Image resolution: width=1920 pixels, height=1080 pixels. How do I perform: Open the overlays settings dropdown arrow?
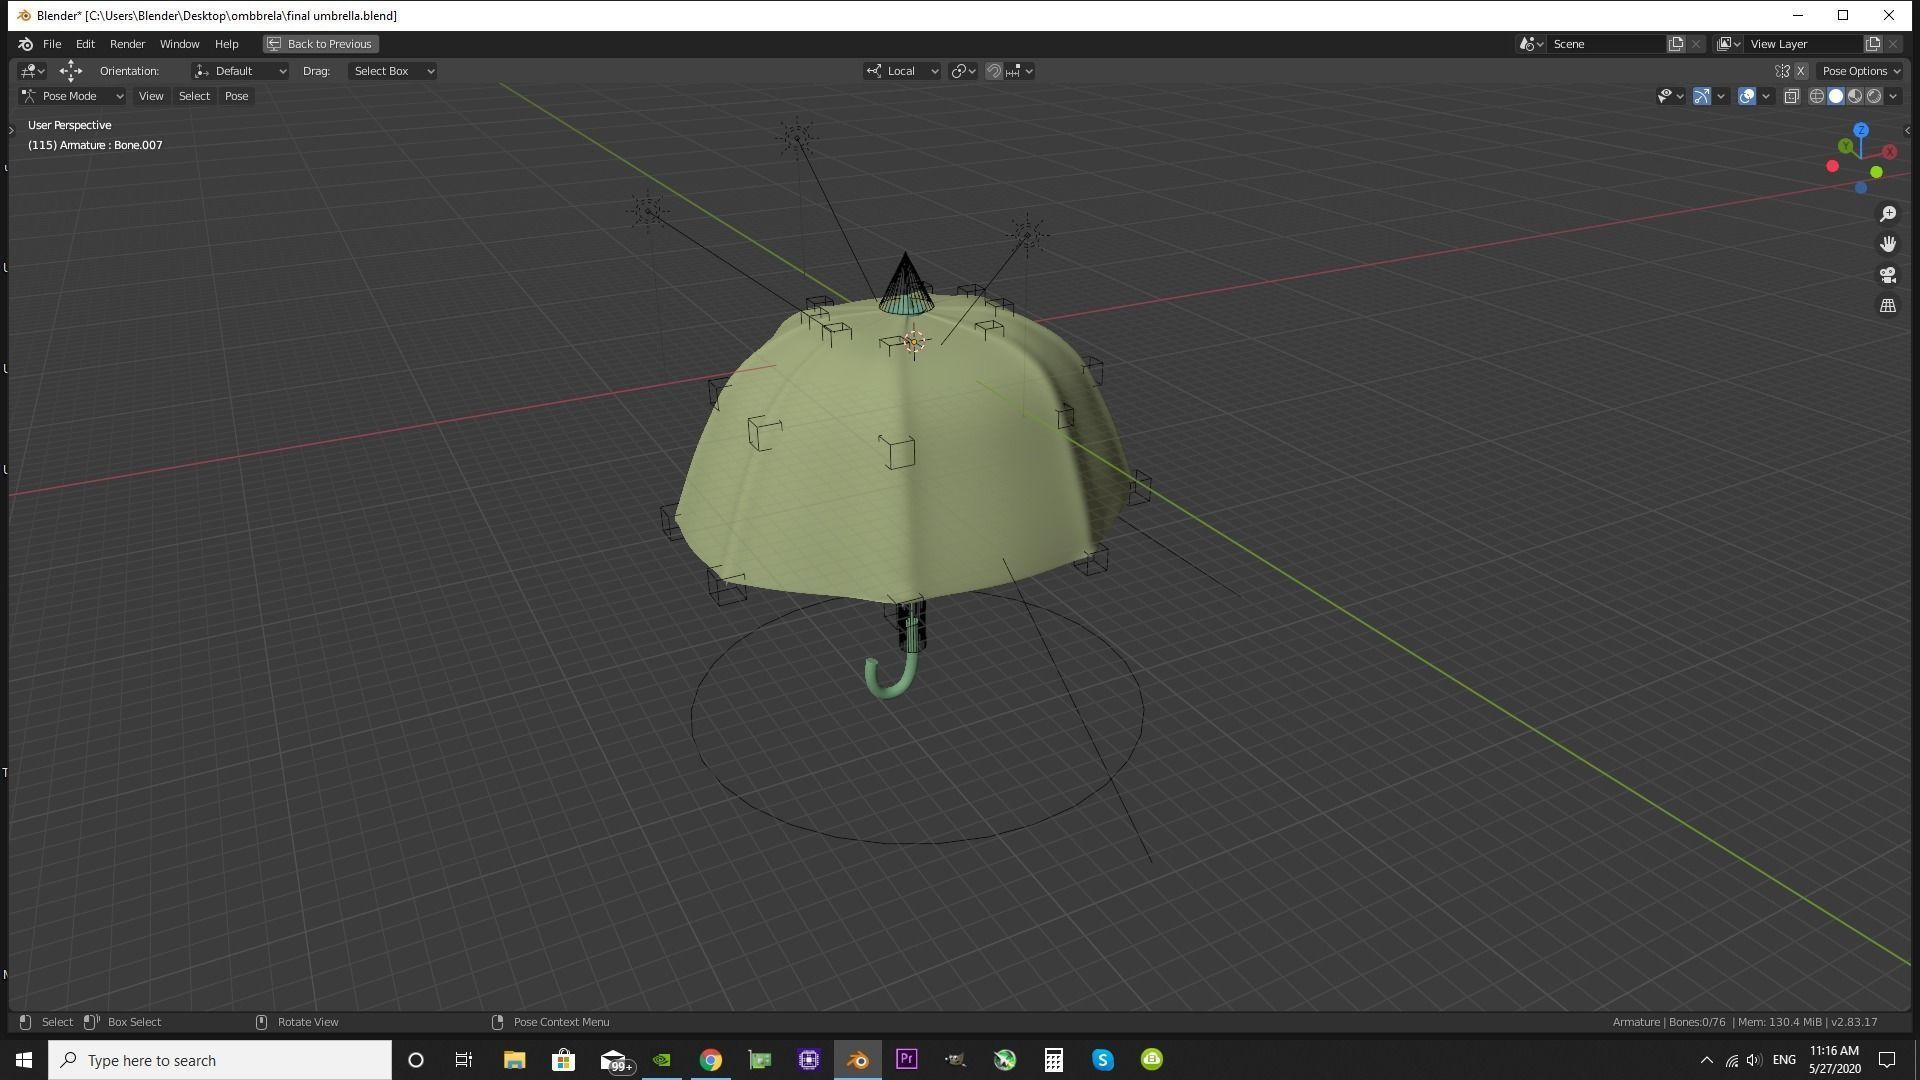1766,96
